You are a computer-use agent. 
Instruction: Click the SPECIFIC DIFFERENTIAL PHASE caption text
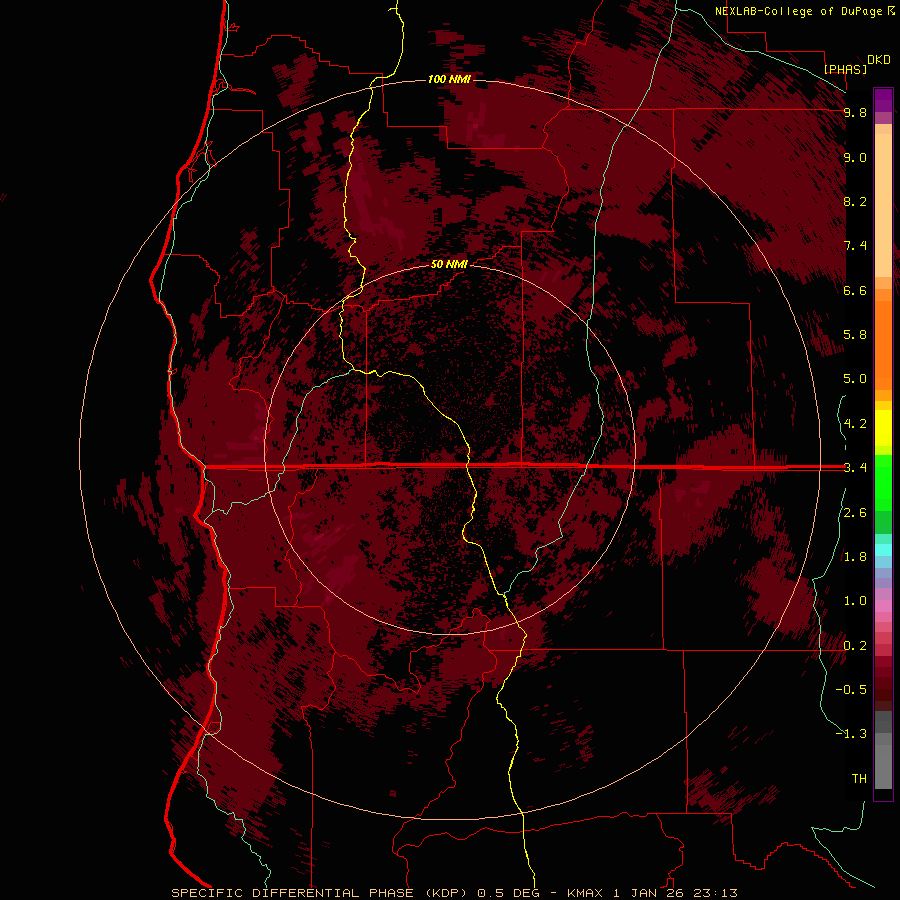(292, 893)
